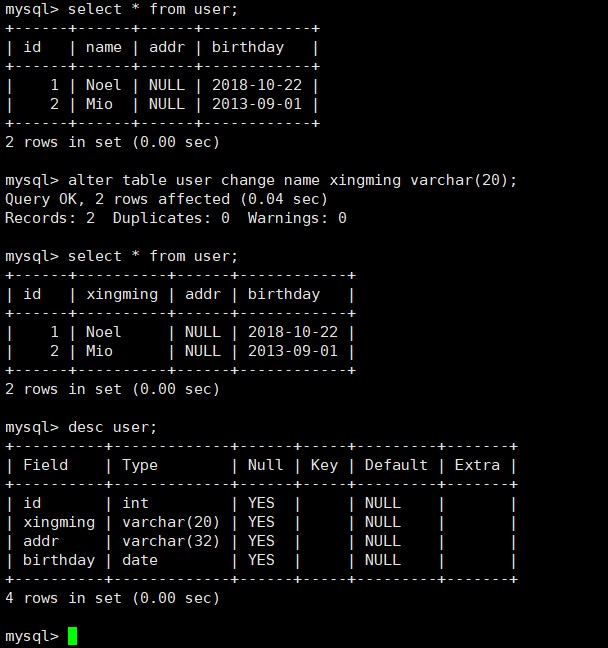Click the "varchar(32)" type cell
Viewport: 608px width, 648px height.
coord(171,541)
